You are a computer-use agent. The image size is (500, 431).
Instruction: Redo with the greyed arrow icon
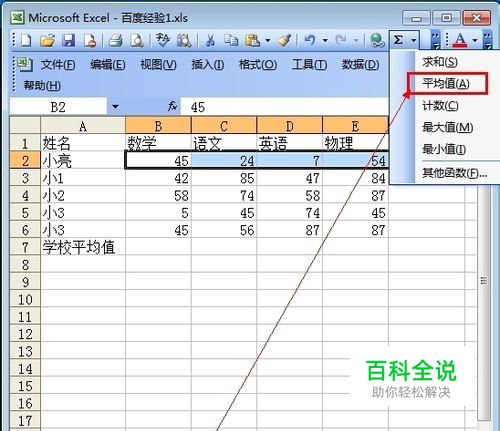tap(341, 41)
